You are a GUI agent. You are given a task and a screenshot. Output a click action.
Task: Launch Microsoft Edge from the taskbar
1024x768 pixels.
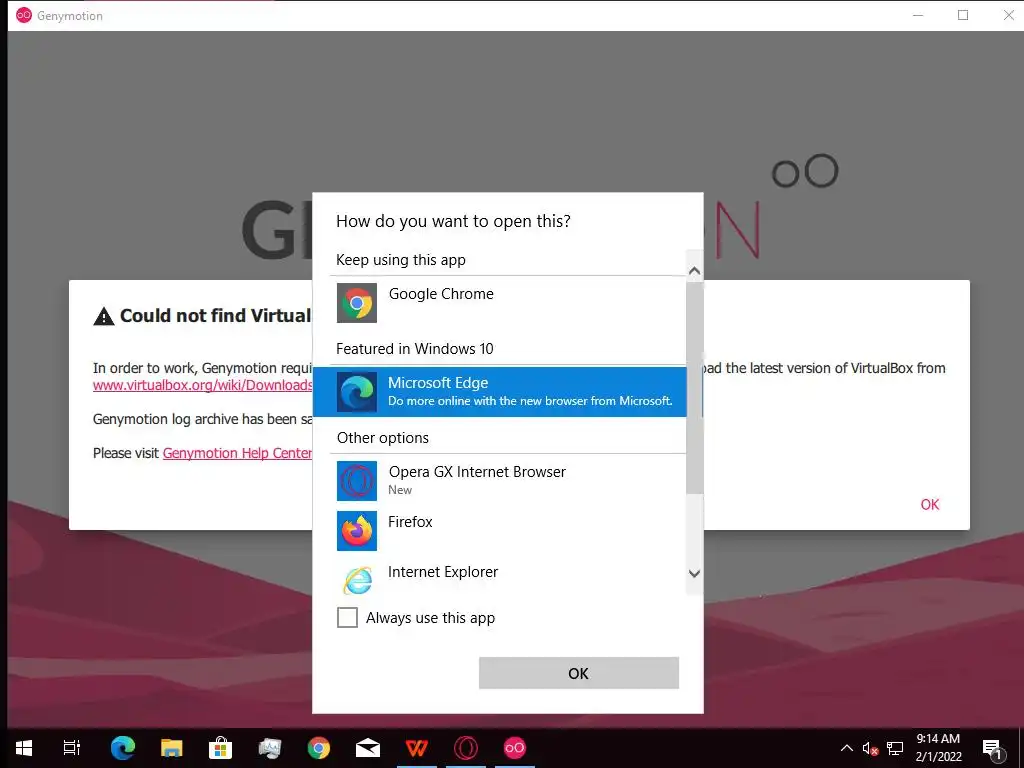[x=122, y=748]
